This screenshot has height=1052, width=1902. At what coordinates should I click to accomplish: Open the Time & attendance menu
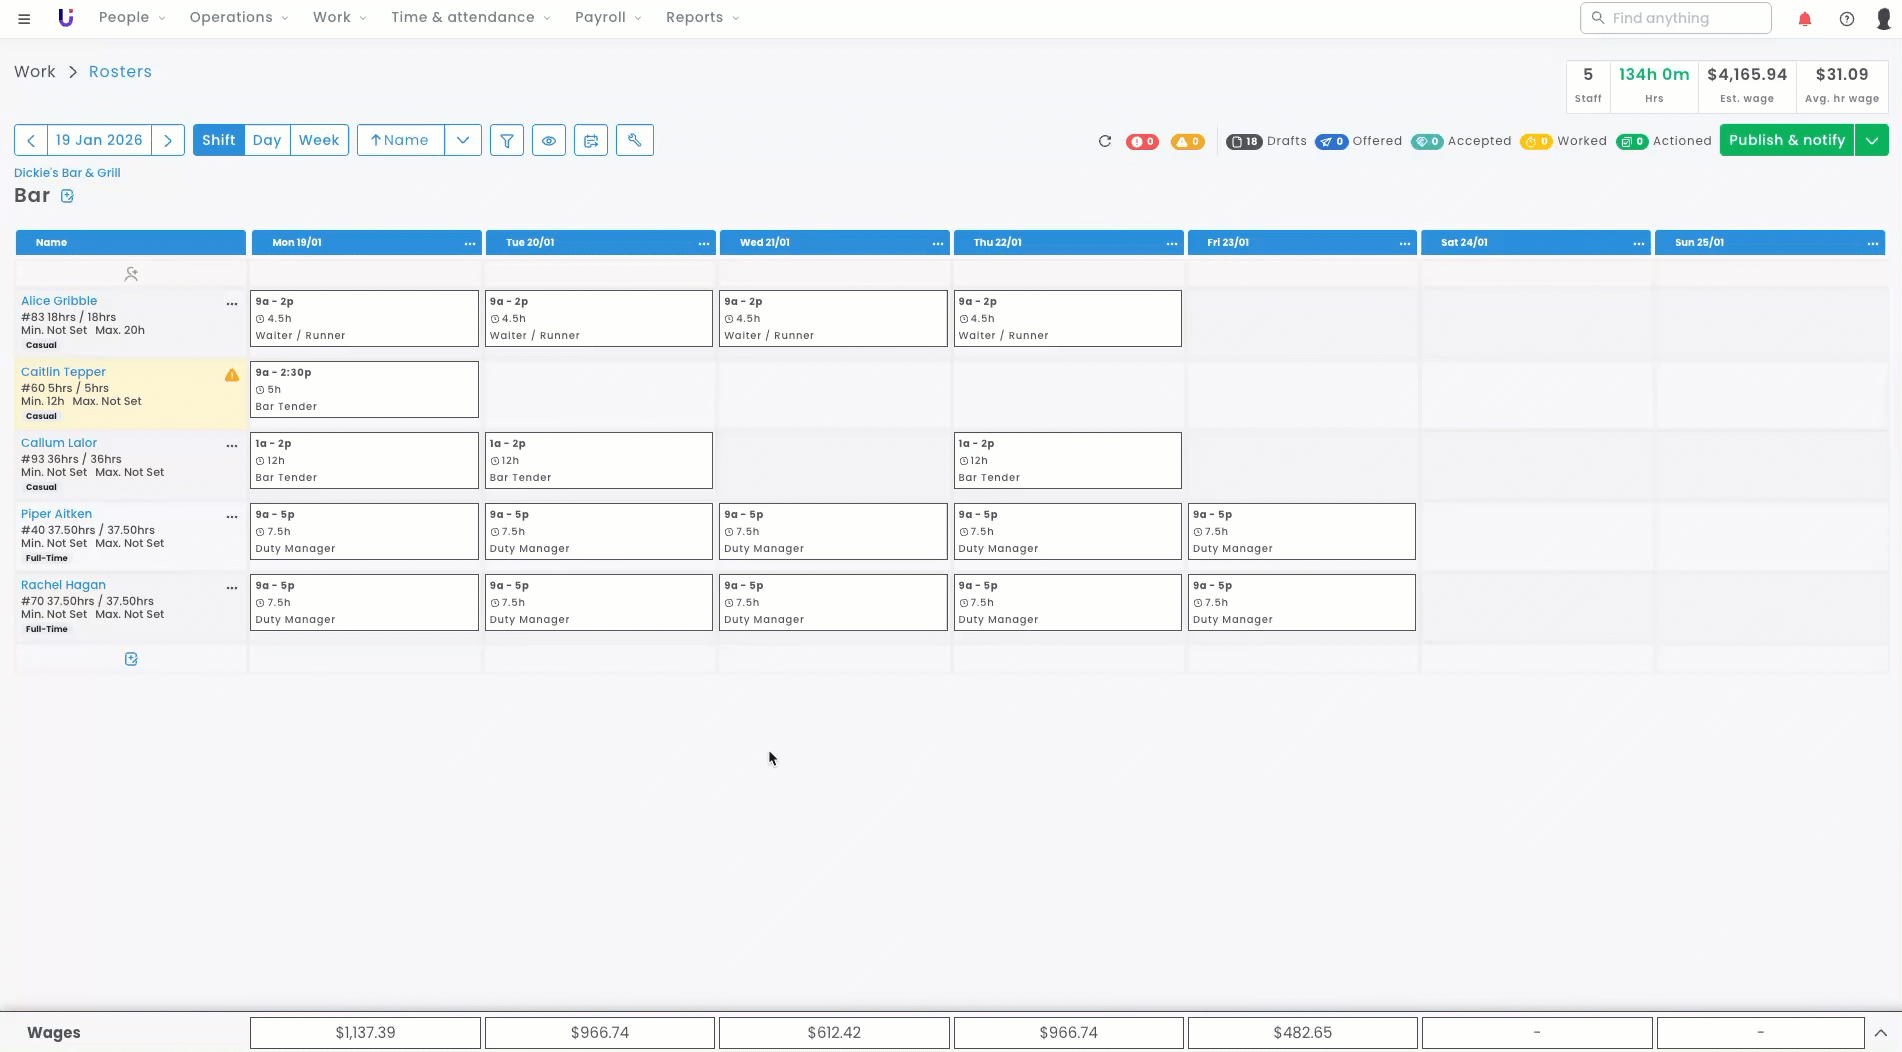point(470,18)
